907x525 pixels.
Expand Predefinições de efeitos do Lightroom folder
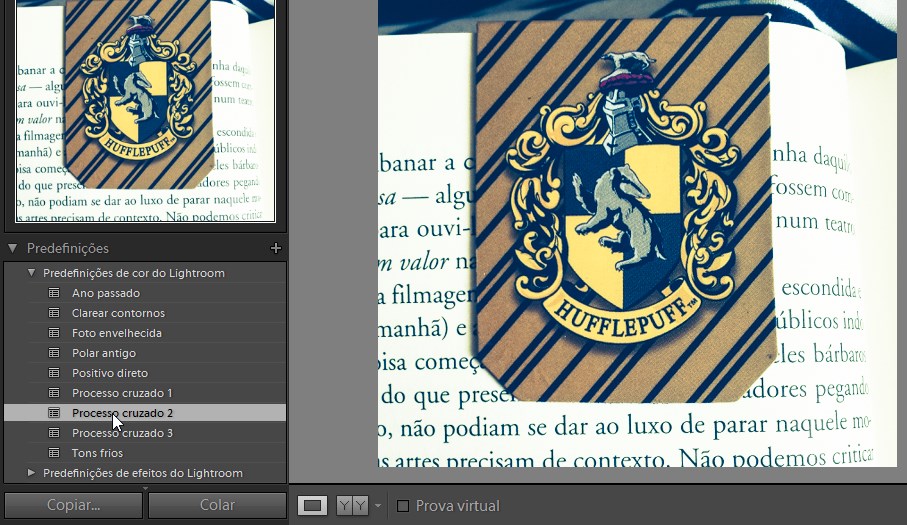coord(31,472)
